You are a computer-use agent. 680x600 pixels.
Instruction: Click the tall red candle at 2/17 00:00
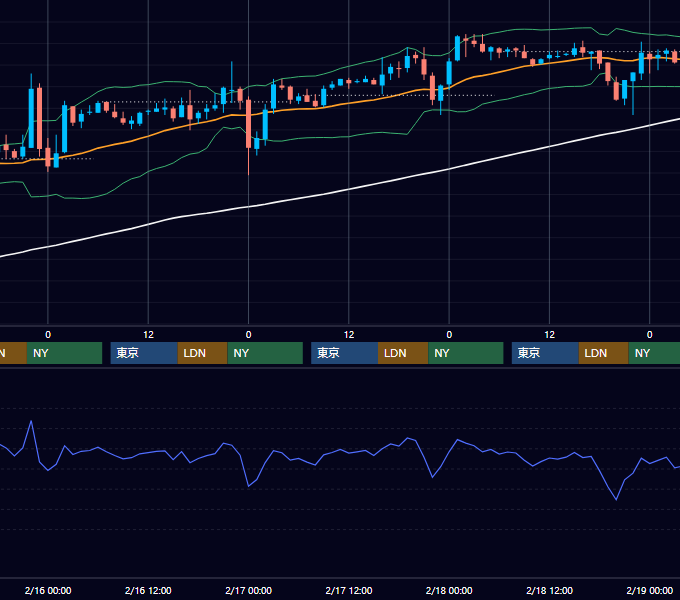click(x=248, y=126)
